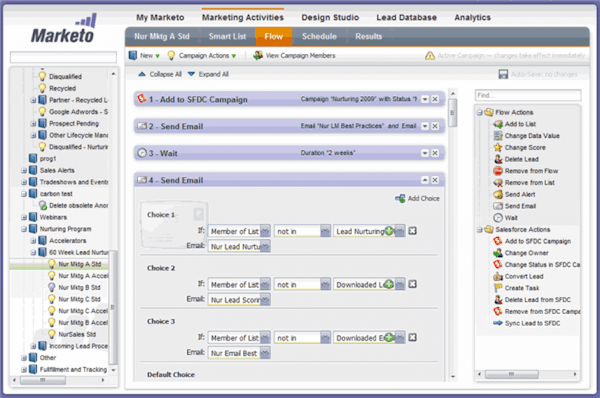
Task: Click the Add Choice icon
Action: [400, 199]
